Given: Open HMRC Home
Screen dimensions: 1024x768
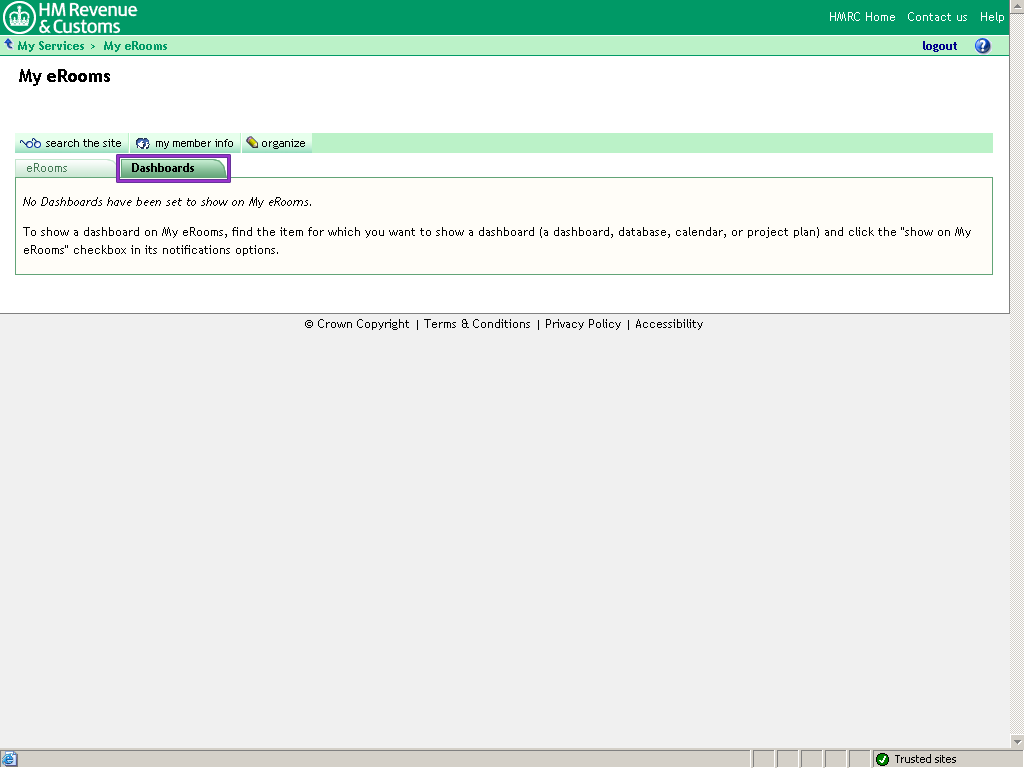Looking at the screenshot, I should (x=861, y=17).
